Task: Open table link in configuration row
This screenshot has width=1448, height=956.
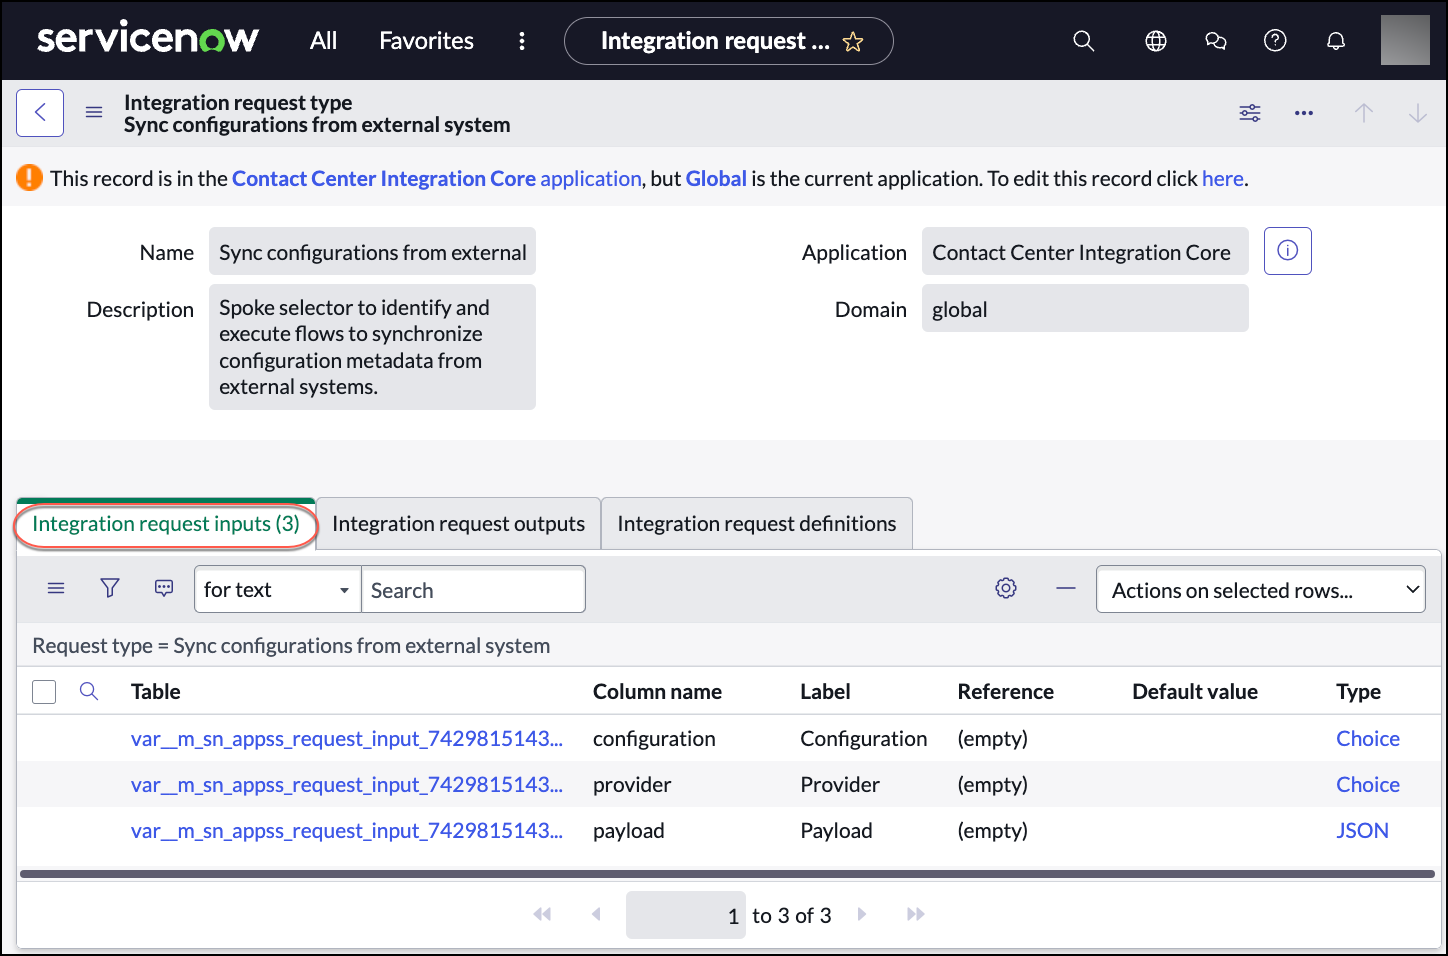Action: click(x=347, y=738)
